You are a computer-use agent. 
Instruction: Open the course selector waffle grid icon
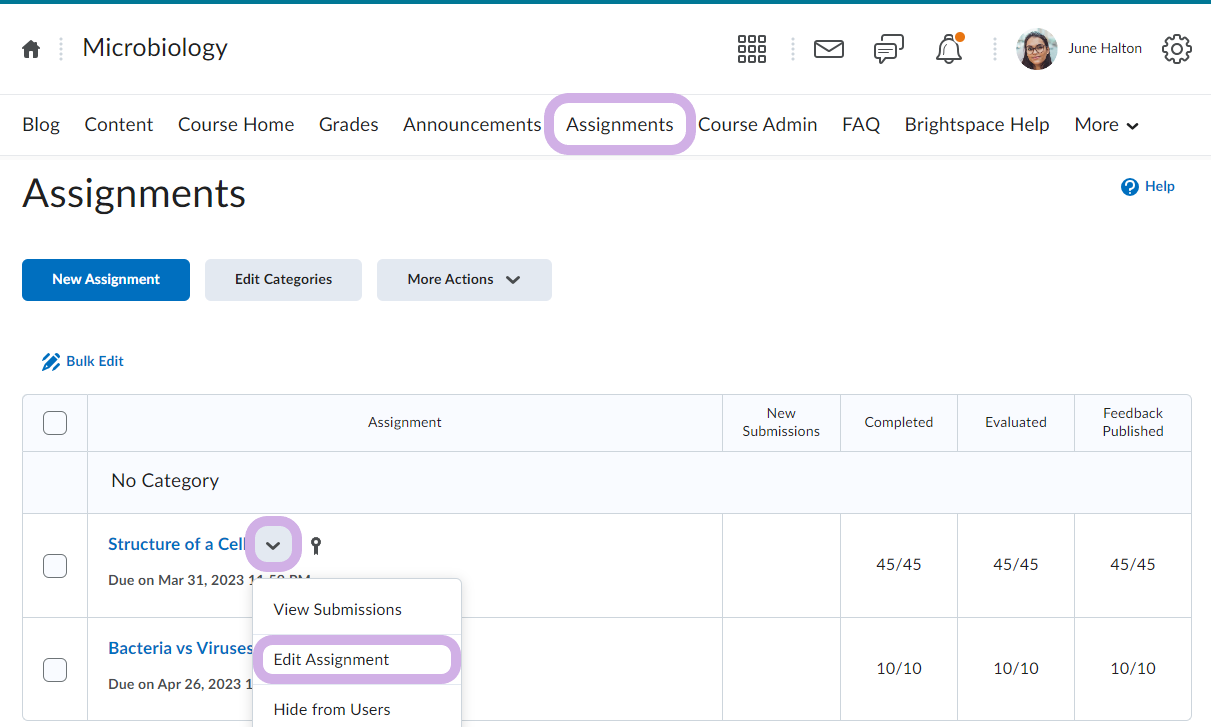(751, 49)
